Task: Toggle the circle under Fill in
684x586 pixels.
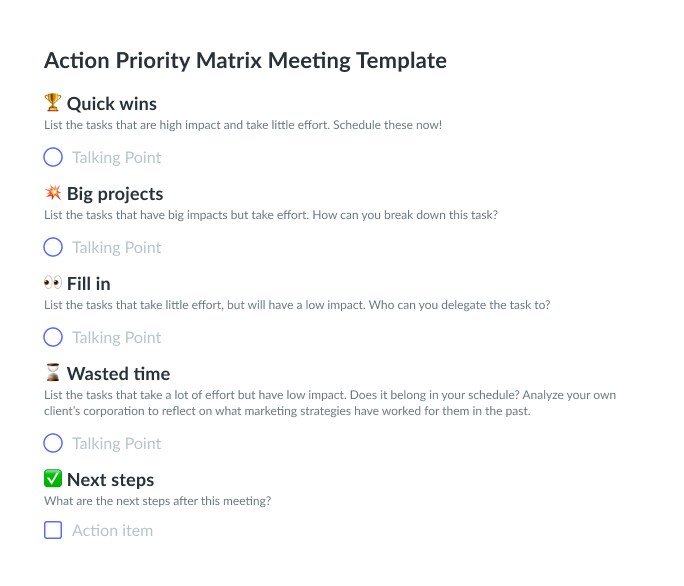Action: pos(53,337)
